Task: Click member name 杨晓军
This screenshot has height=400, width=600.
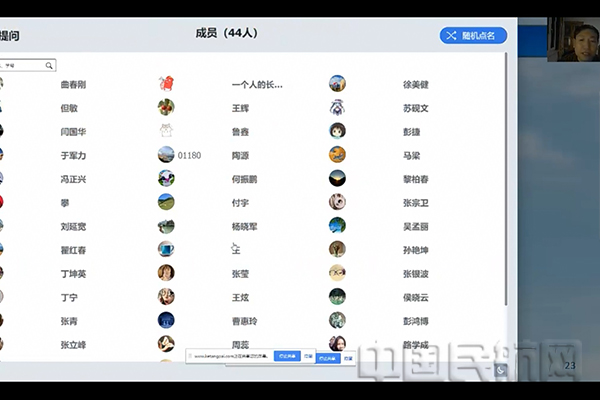Action: [245, 225]
